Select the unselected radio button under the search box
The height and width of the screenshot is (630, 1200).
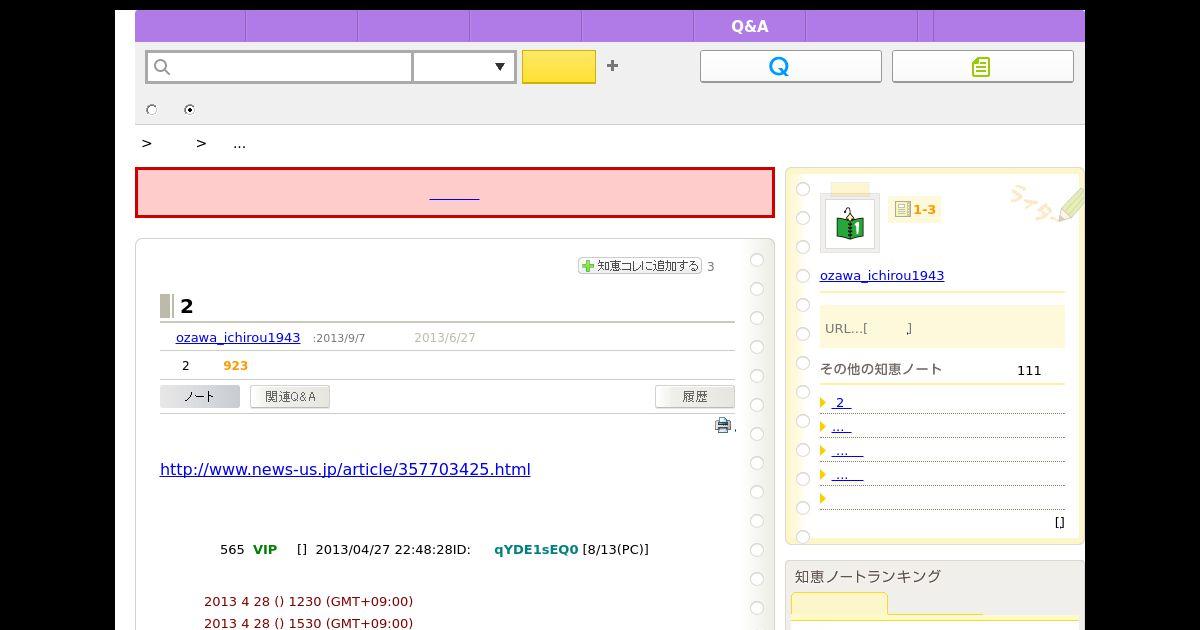152,110
